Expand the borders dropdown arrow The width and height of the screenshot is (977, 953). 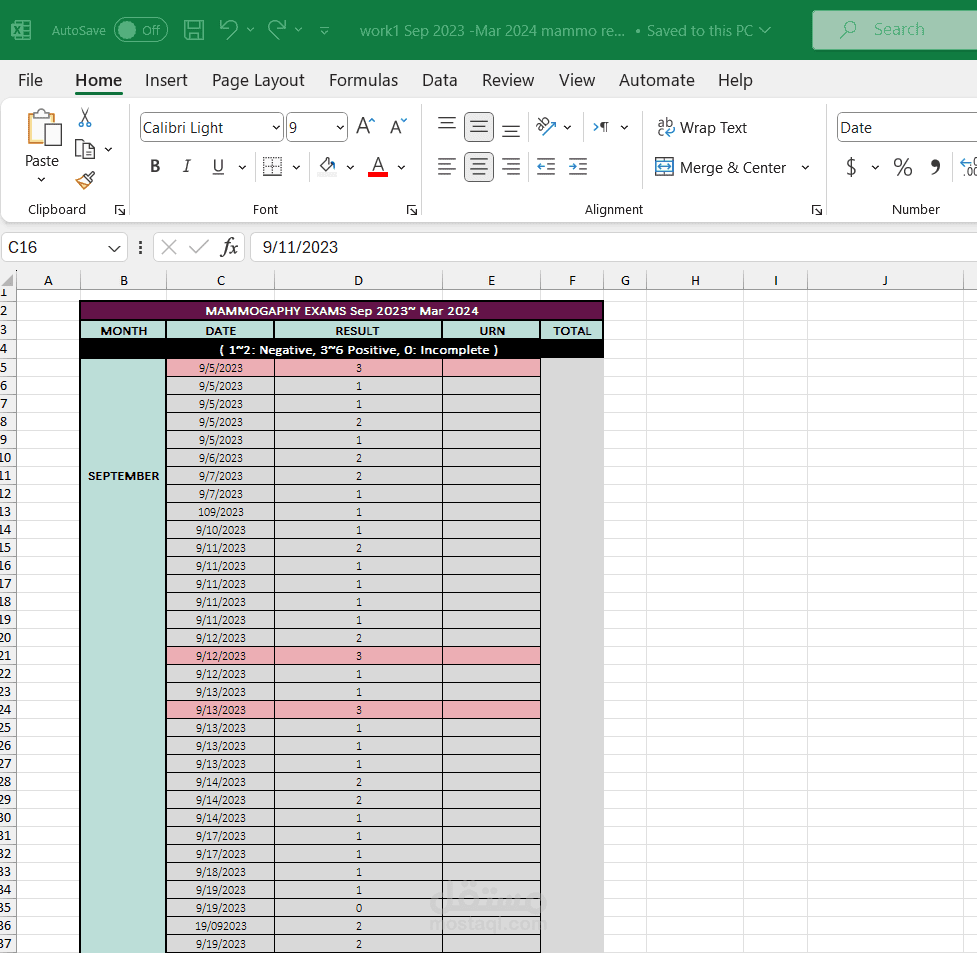pyautogui.click(x=297, y=167)
